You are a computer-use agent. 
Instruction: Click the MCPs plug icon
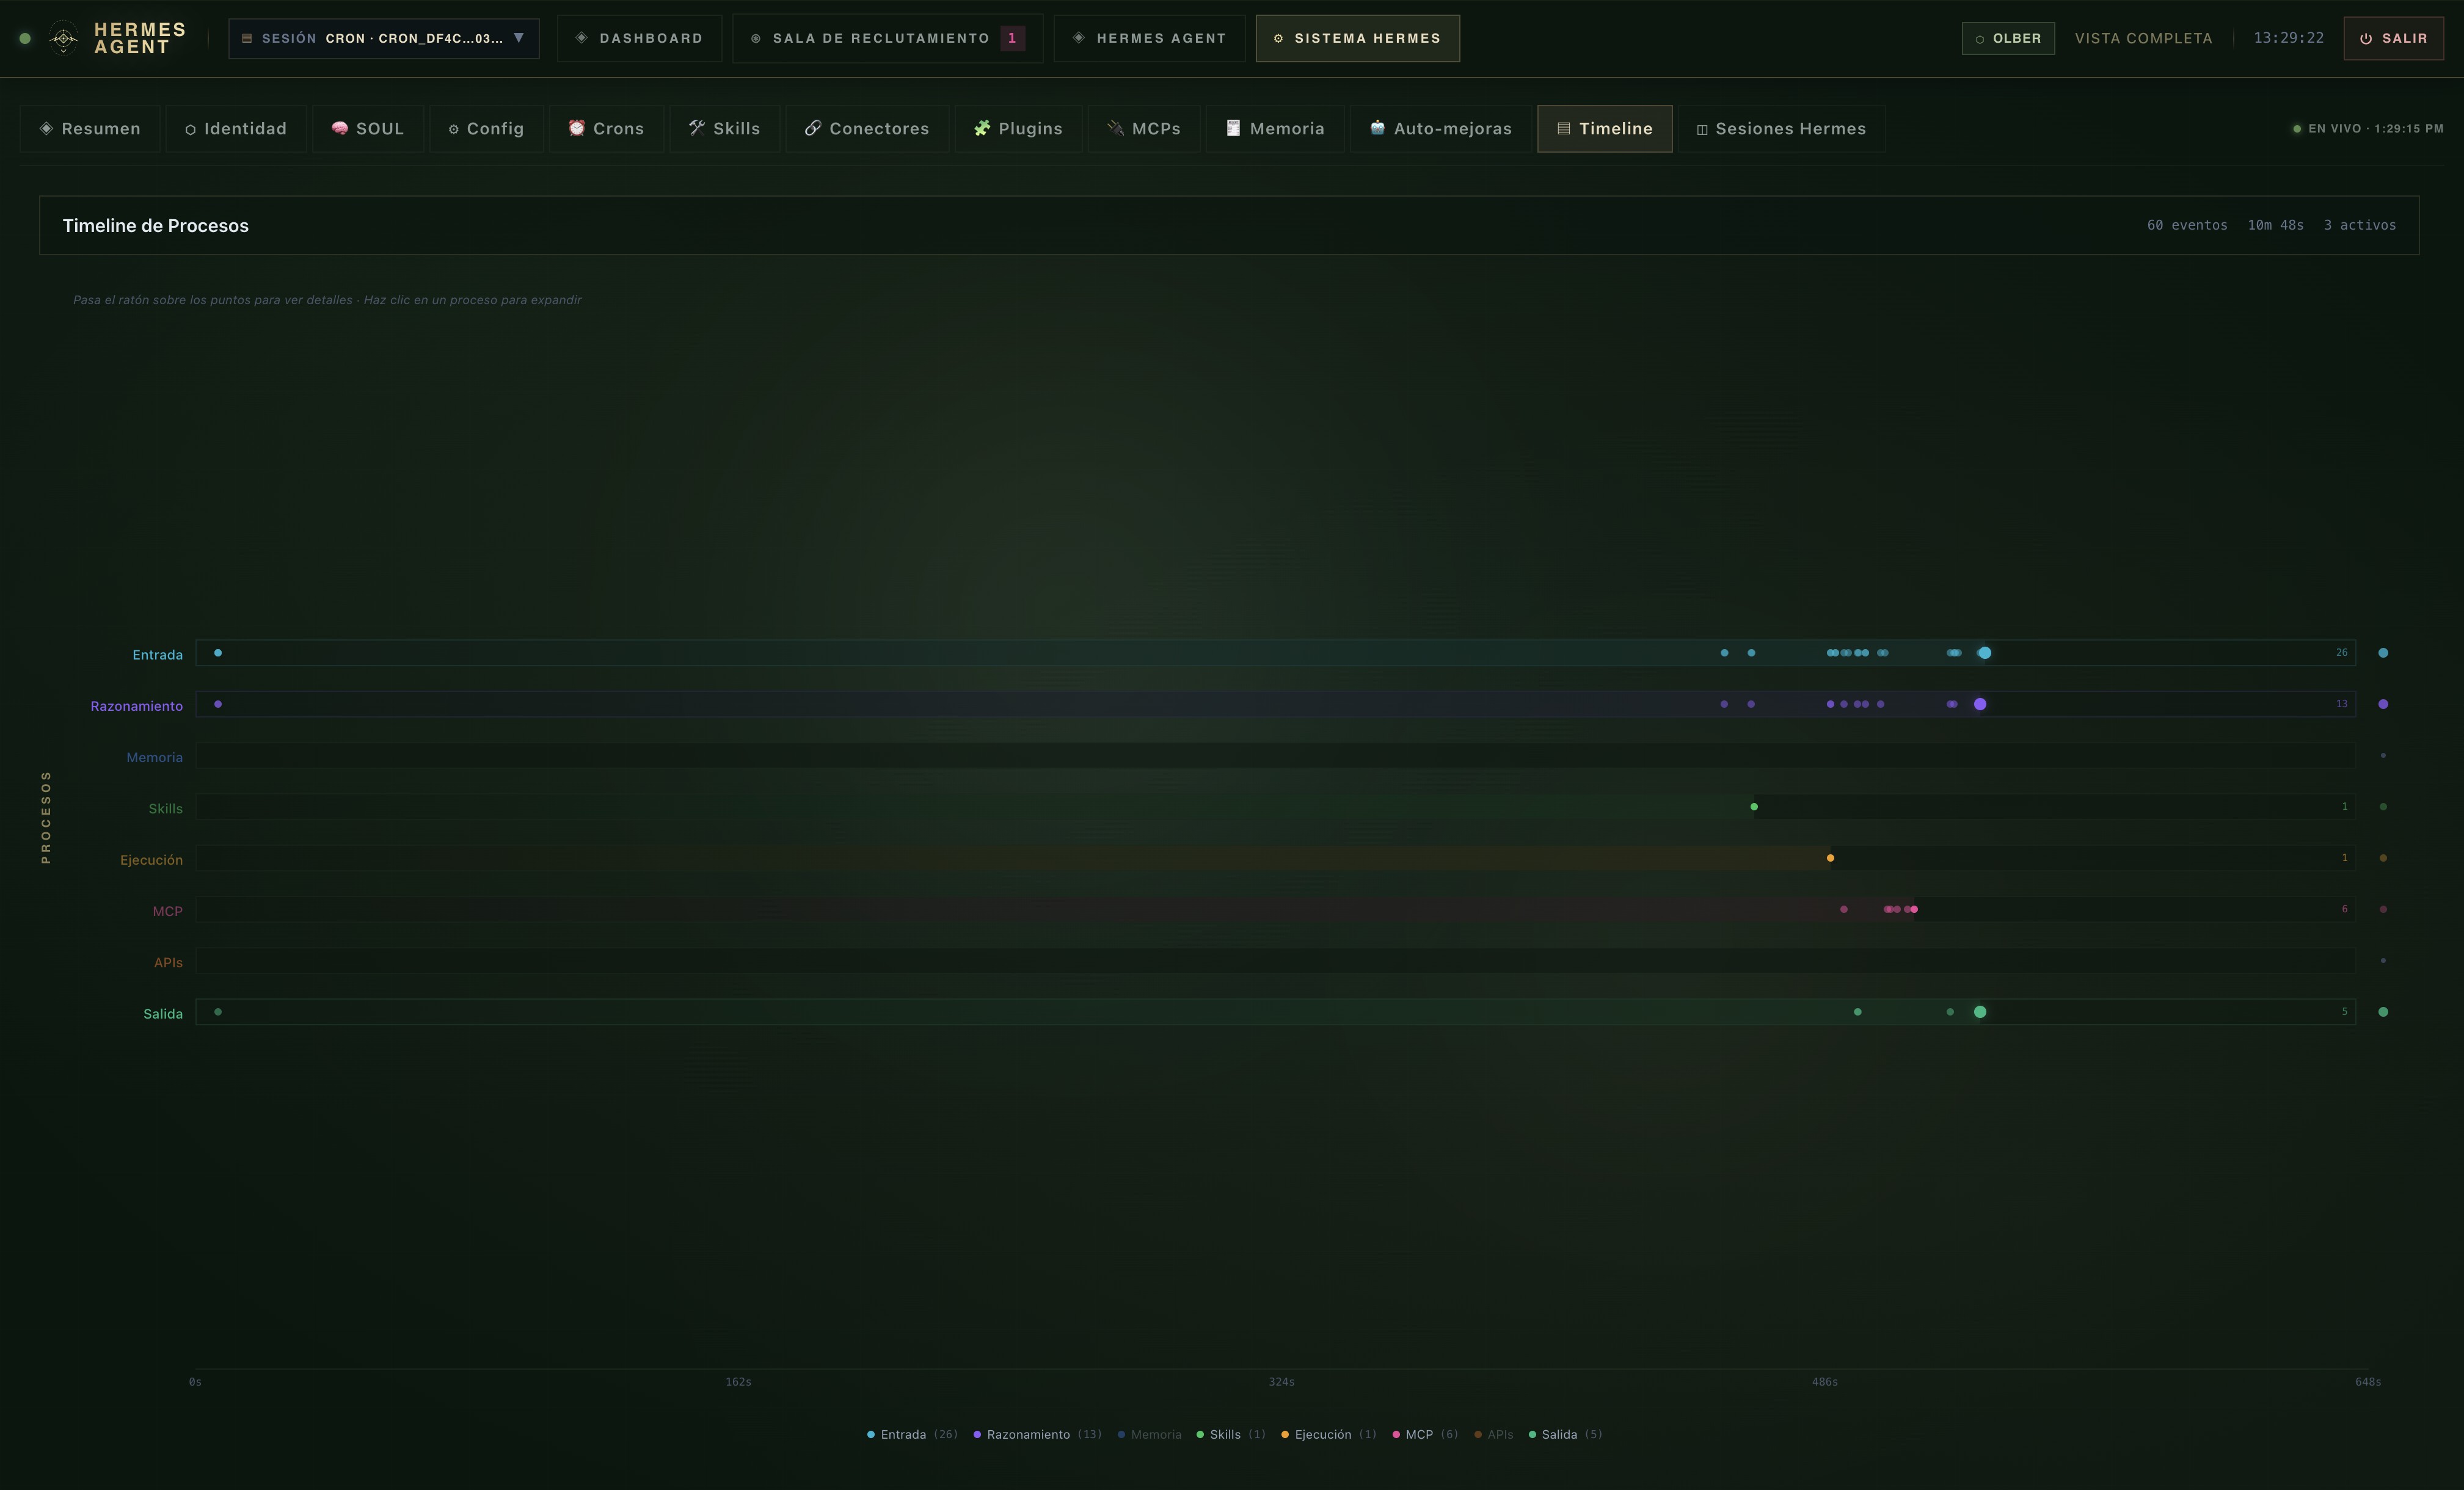point(1116,128)
